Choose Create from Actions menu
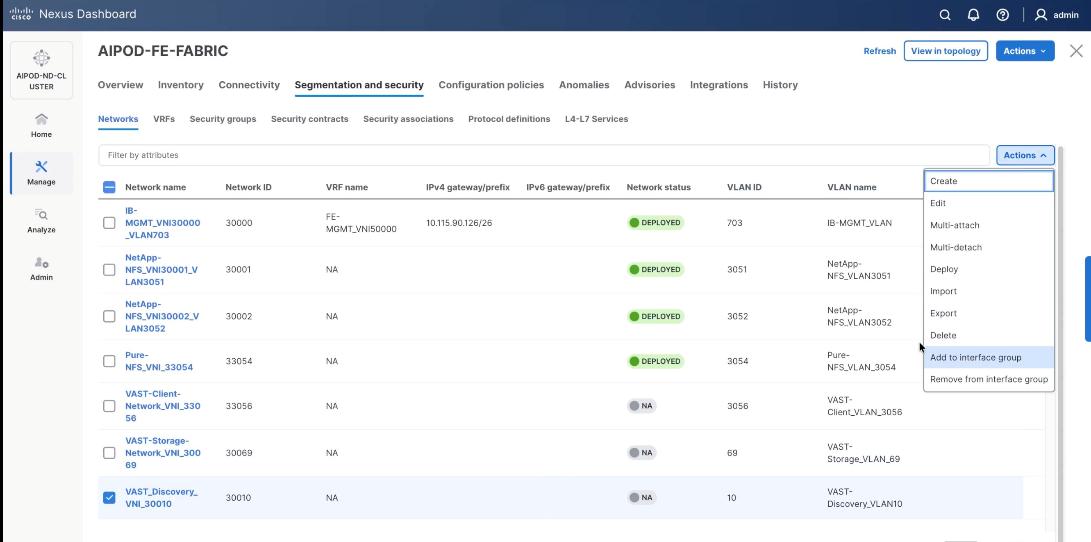Screen dimensions: 1091x542 pyautogui.click(x=989, y=181)
